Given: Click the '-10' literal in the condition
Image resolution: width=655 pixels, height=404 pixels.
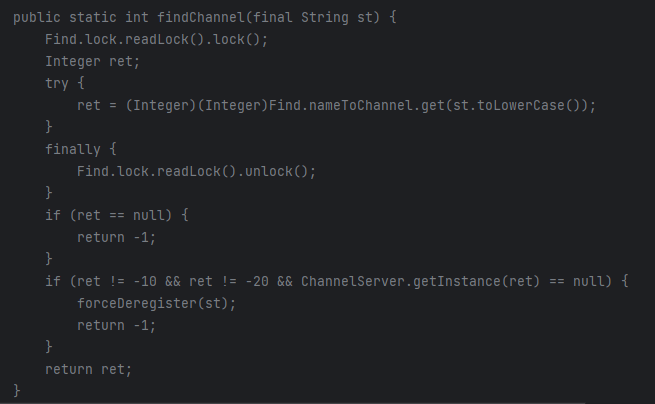Looking at the screenshot, I should pos(145,282).
